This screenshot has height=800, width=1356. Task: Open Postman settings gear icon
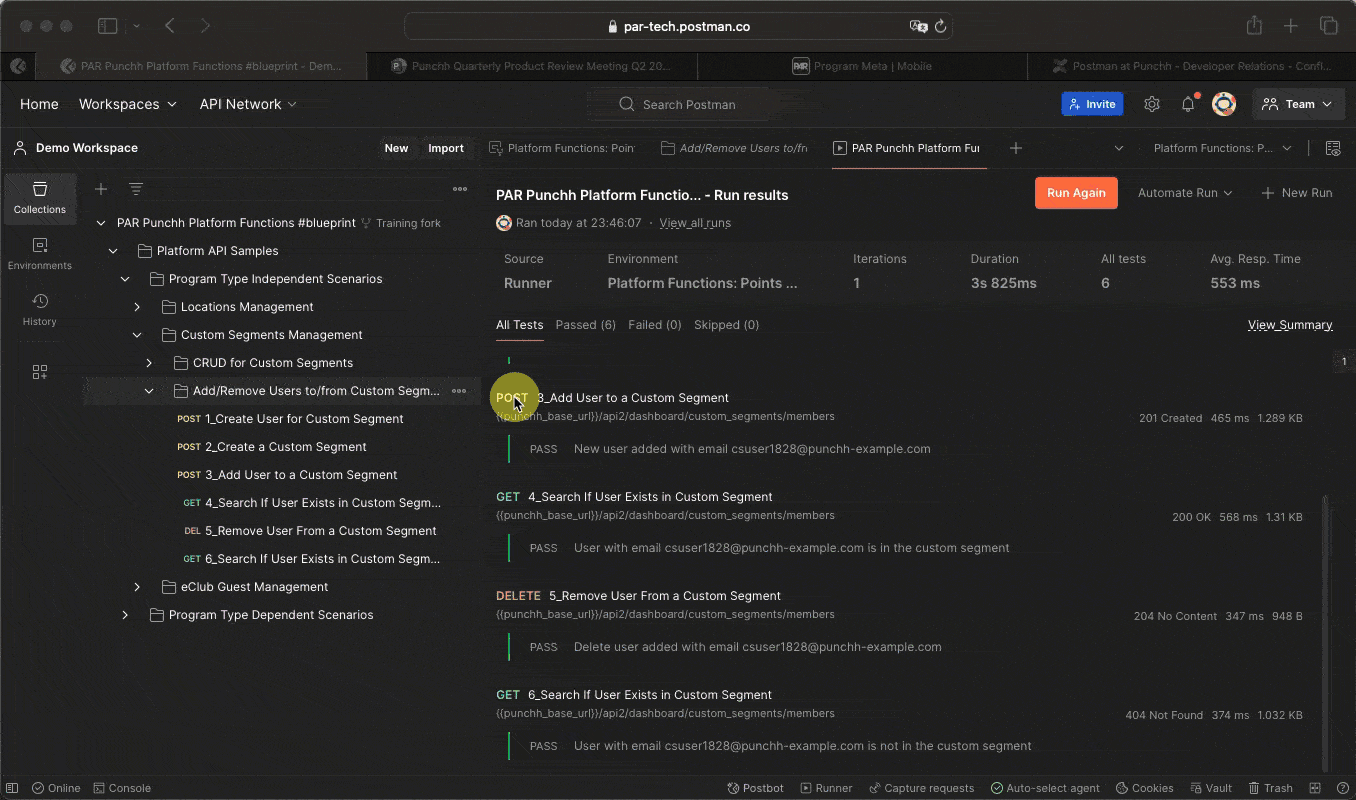tap(1152, 104)
